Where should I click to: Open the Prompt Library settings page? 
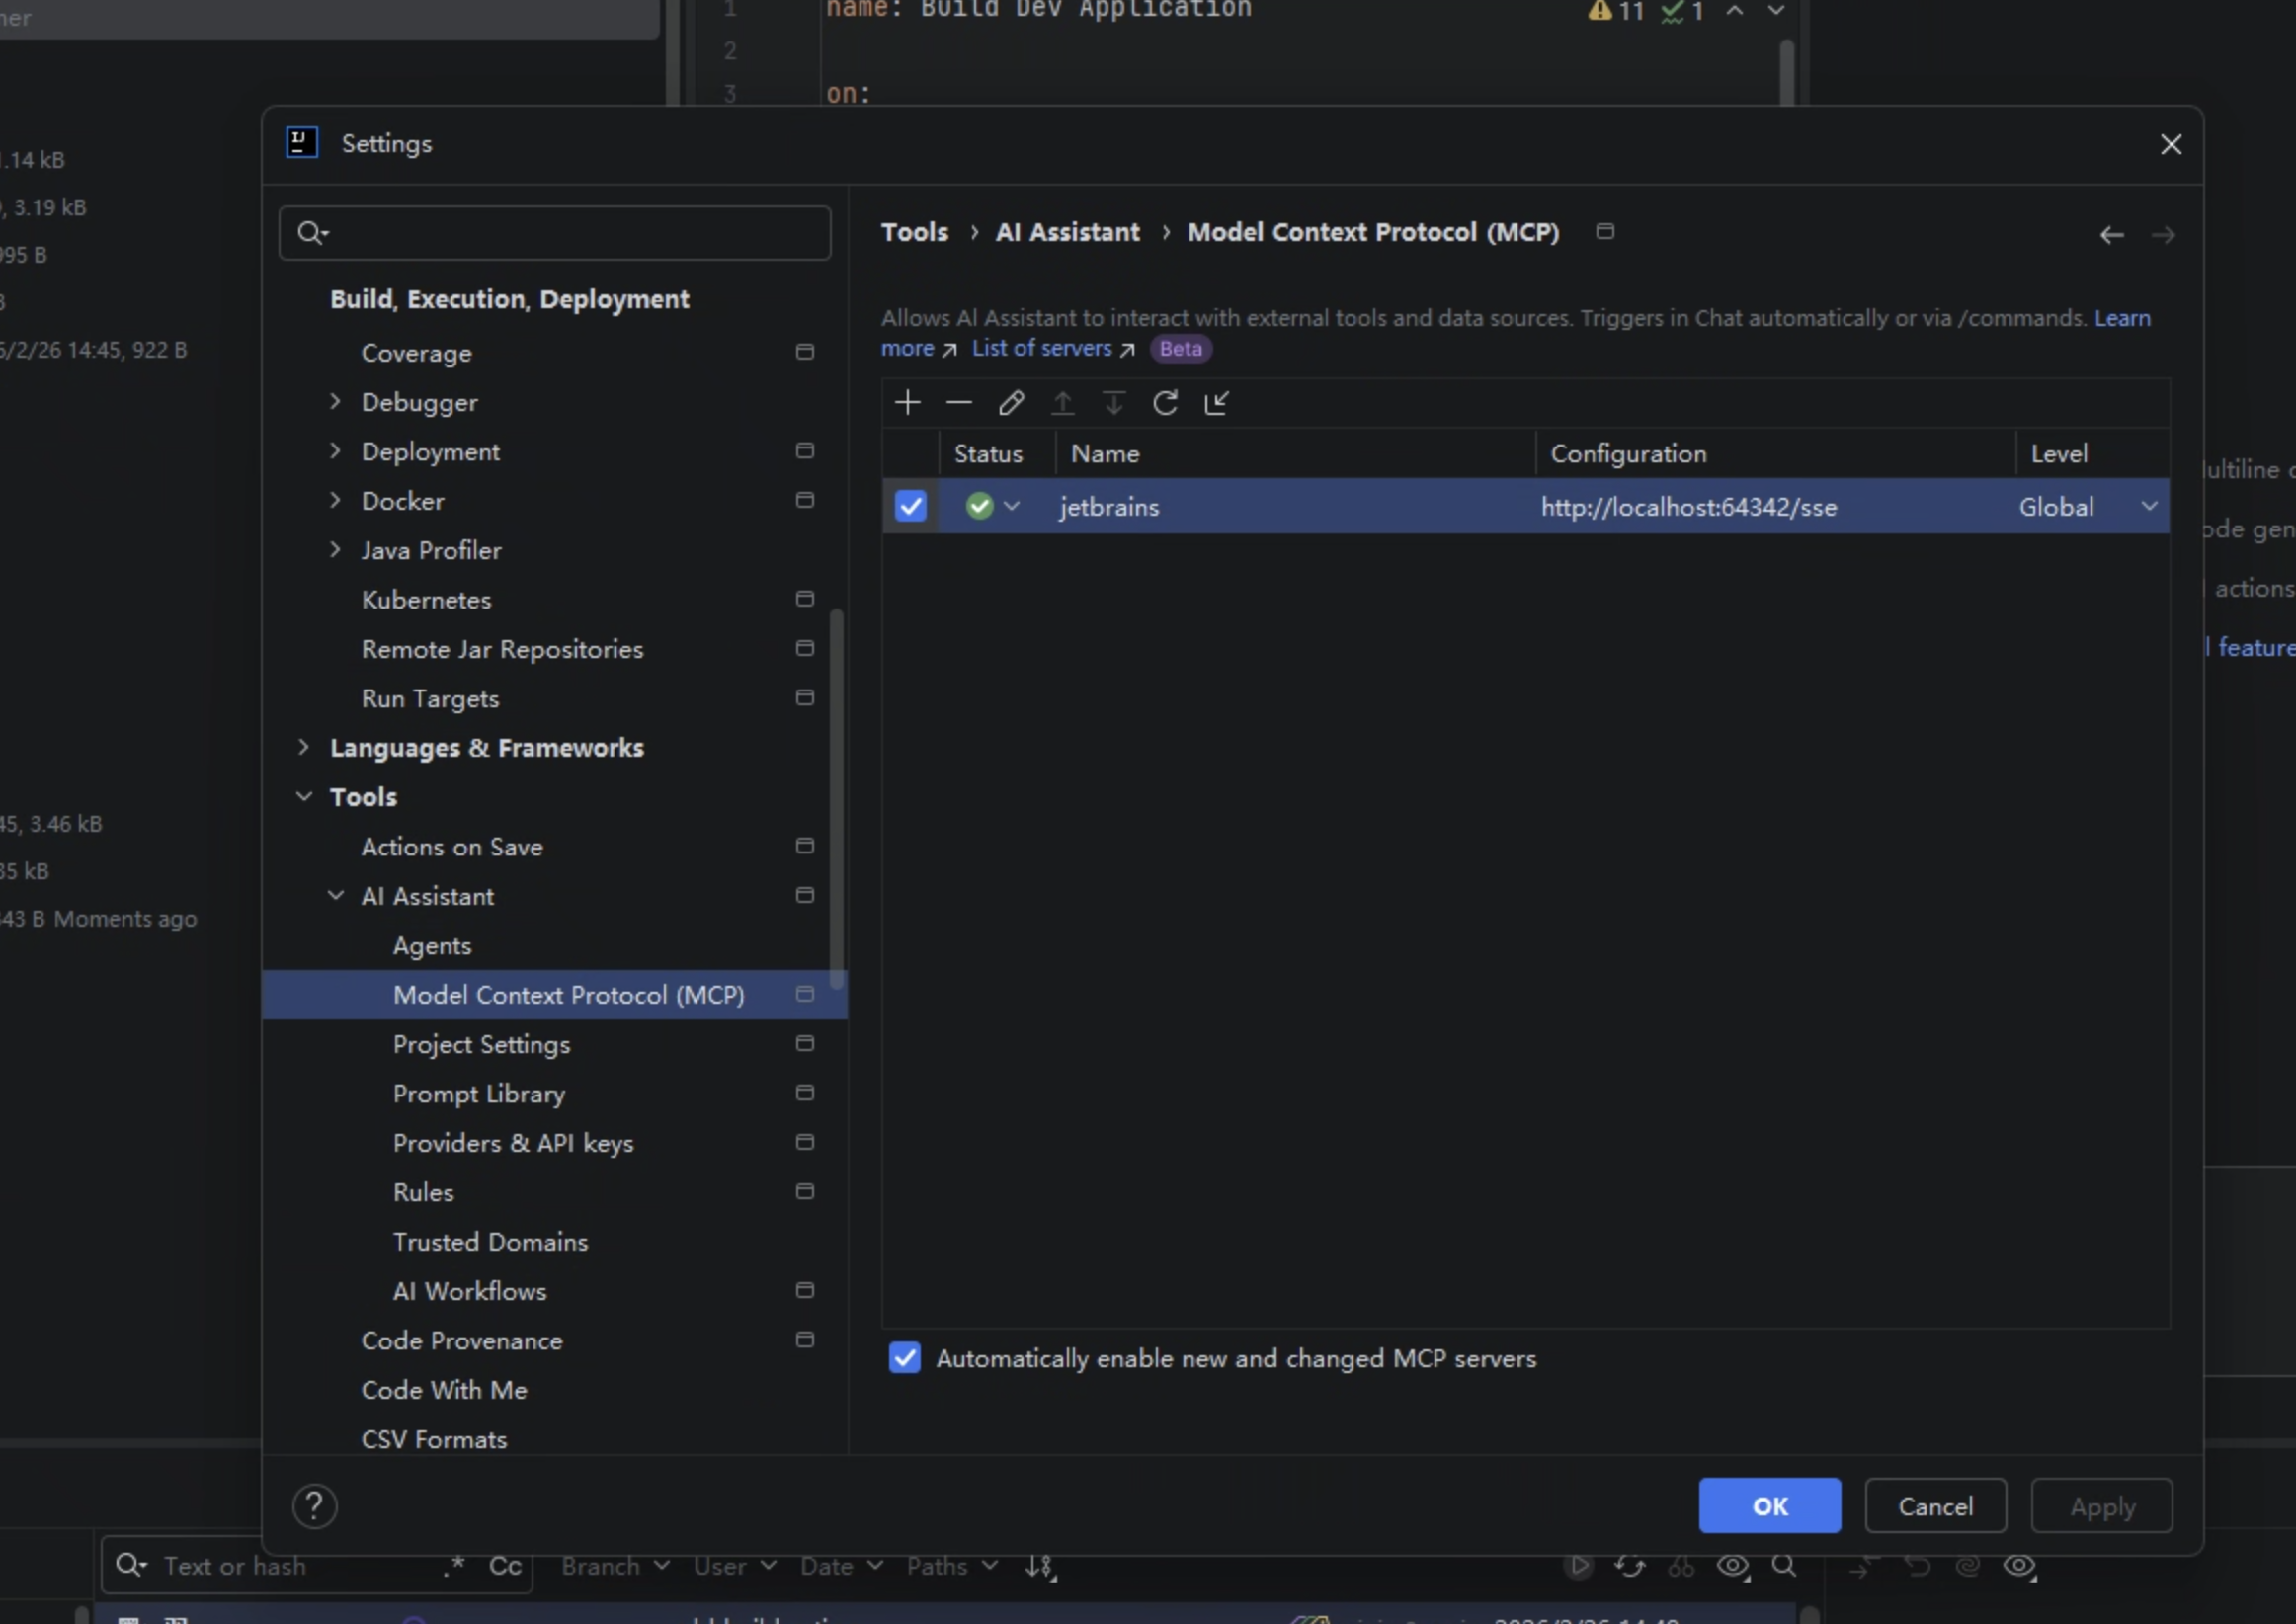click(478, 1094)
